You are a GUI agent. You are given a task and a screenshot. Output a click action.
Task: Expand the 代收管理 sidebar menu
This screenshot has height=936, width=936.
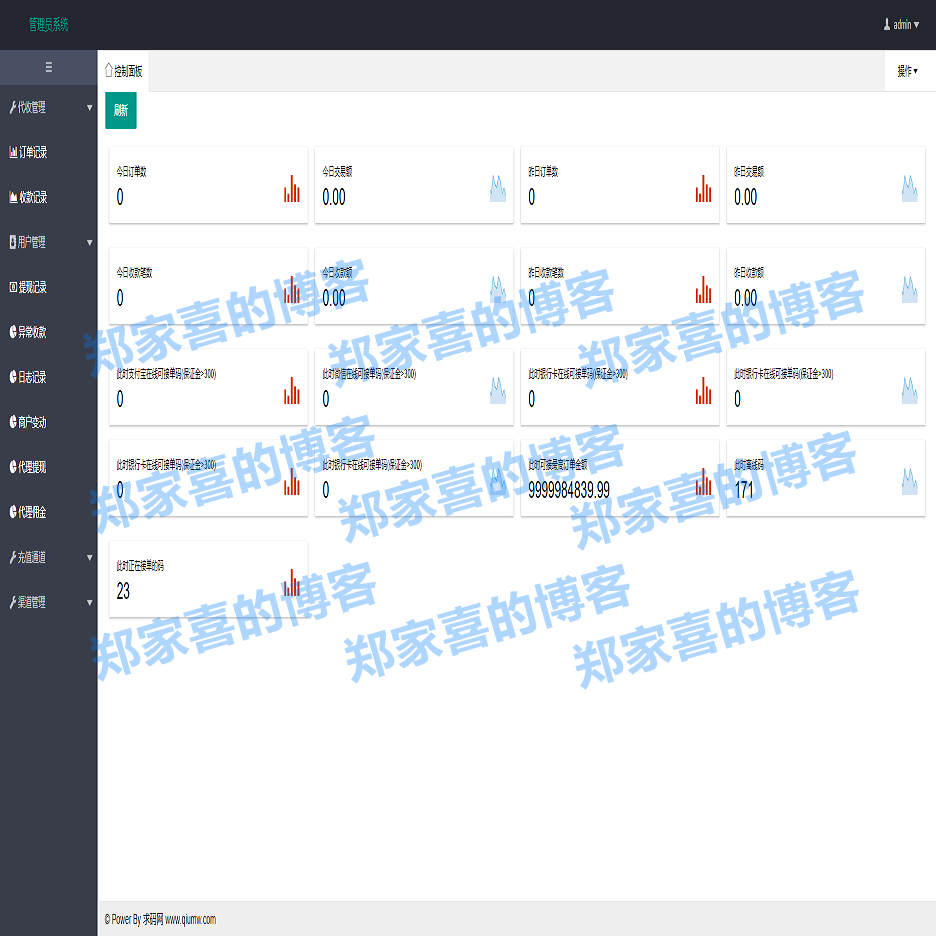point(48,107)
